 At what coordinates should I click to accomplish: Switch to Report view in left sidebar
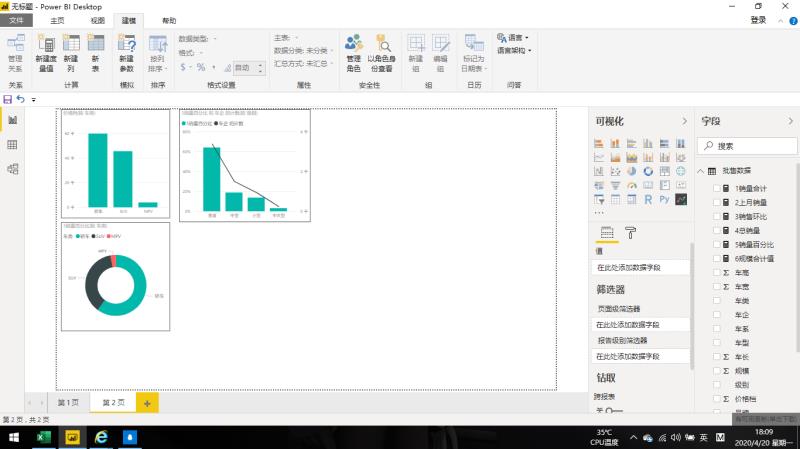(13, 120)
